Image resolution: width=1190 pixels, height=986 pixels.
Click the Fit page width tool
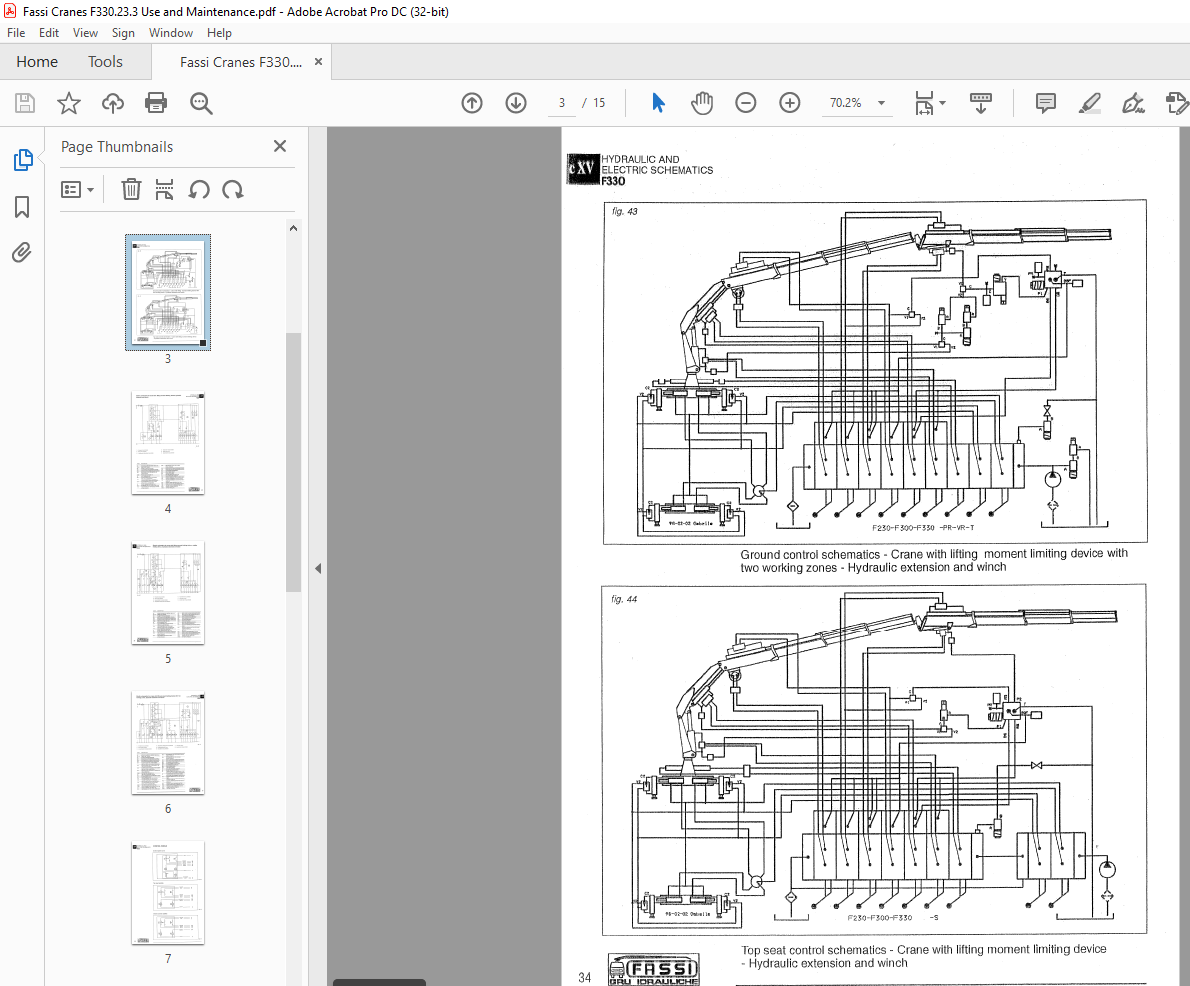(924, 102)
